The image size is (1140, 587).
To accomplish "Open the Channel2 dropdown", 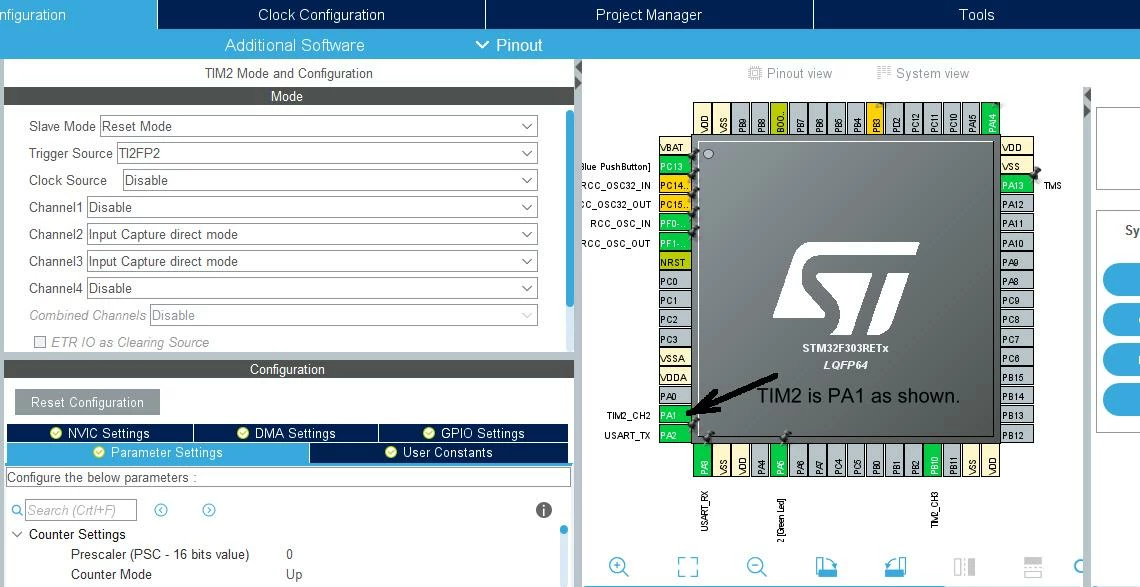I will point(312,234).
